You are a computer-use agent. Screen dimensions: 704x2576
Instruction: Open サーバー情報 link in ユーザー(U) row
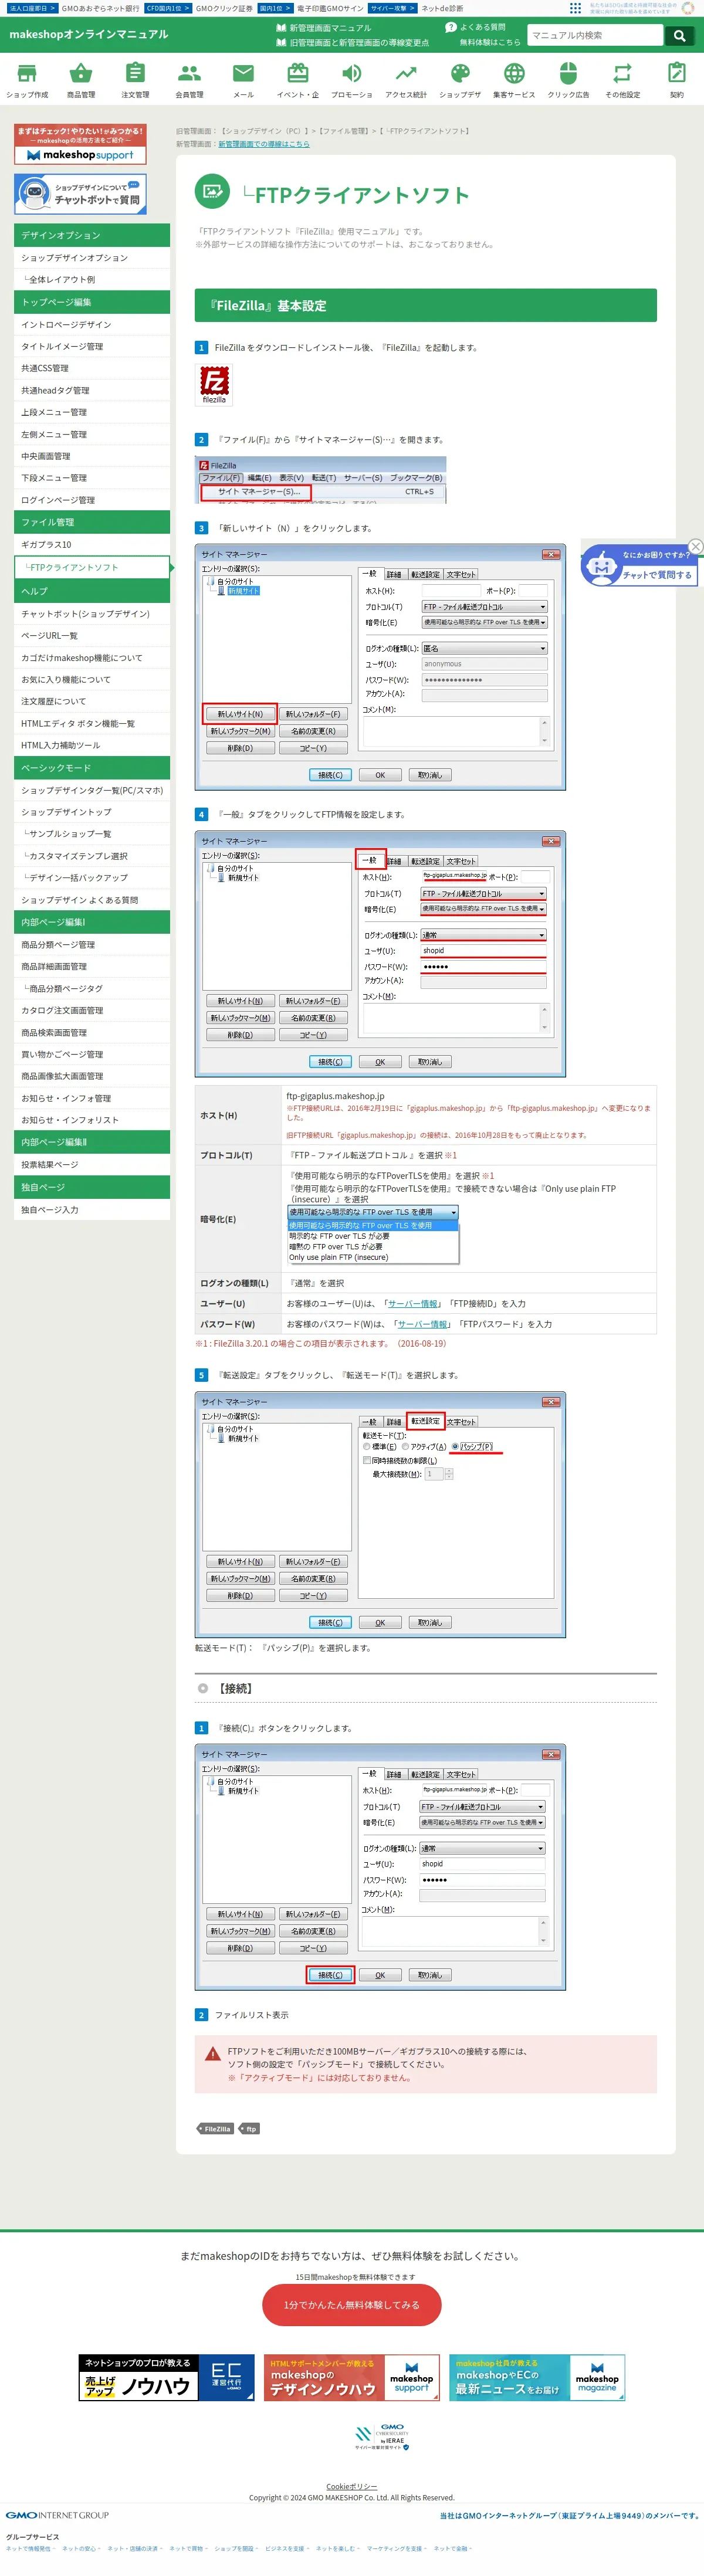[x=413, y=1304]
